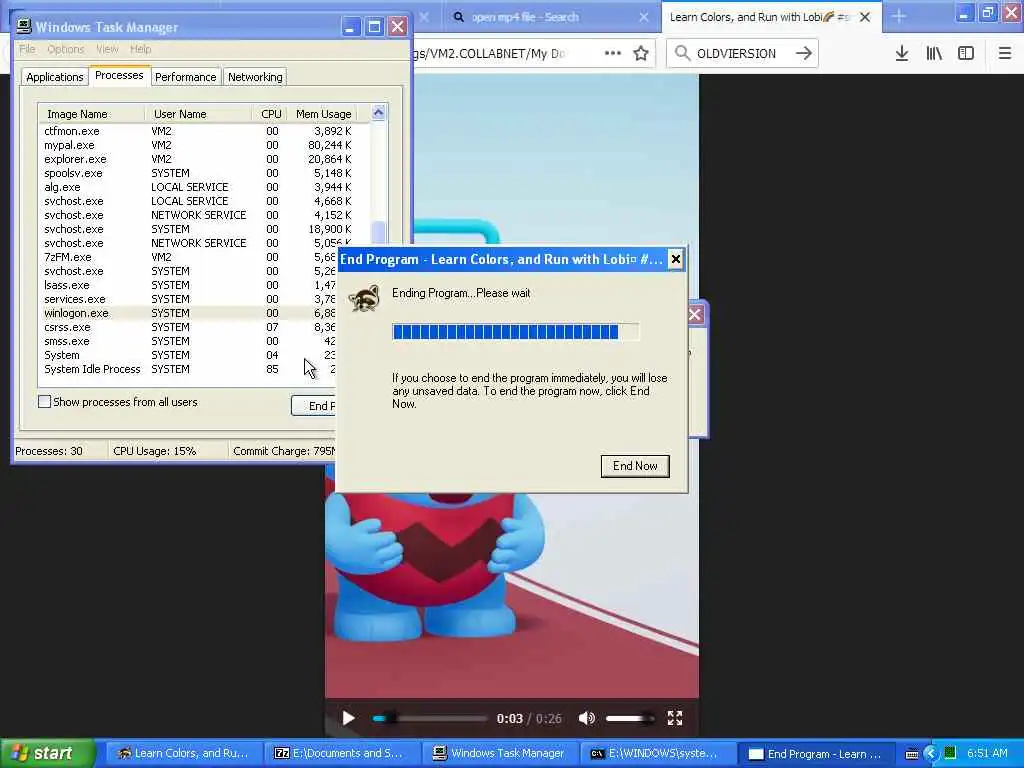Sort processes by User Name column
This screenshot has height=768, width=1024.
point(199,114)
